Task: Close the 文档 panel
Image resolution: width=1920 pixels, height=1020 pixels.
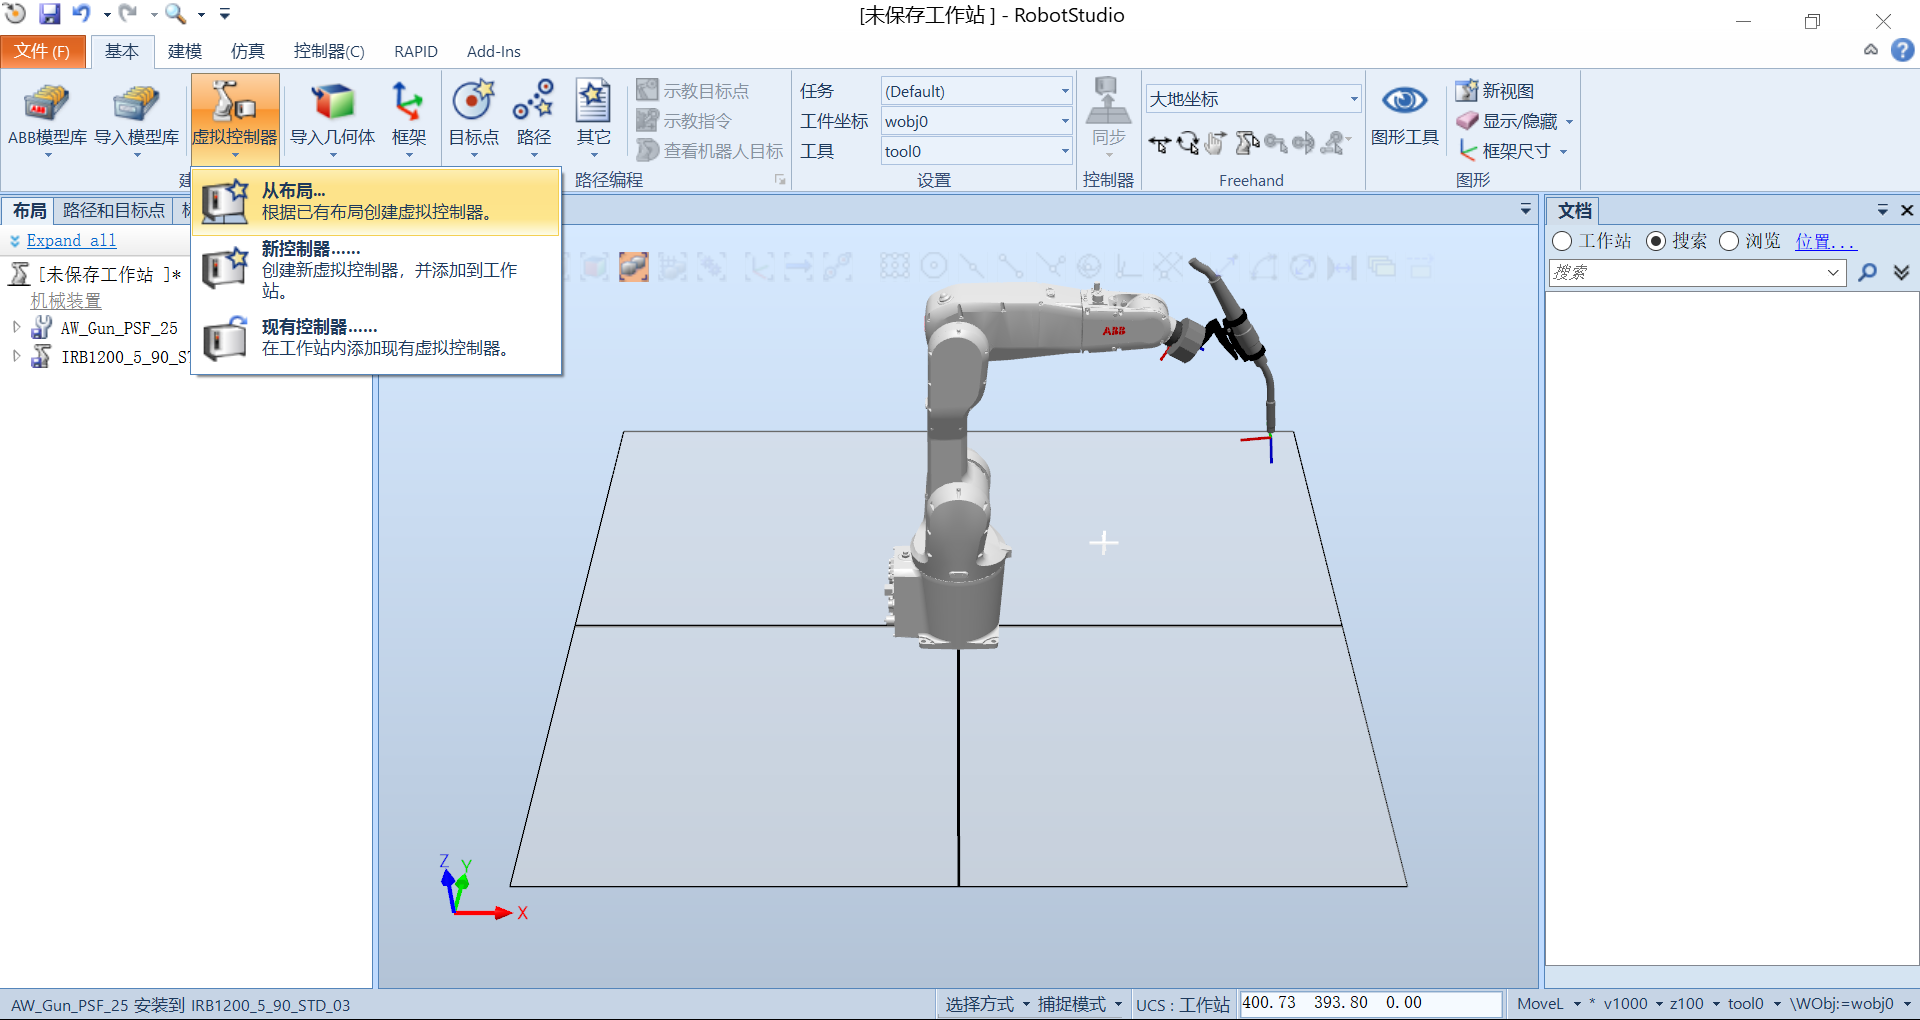Action: [1906, 210]
